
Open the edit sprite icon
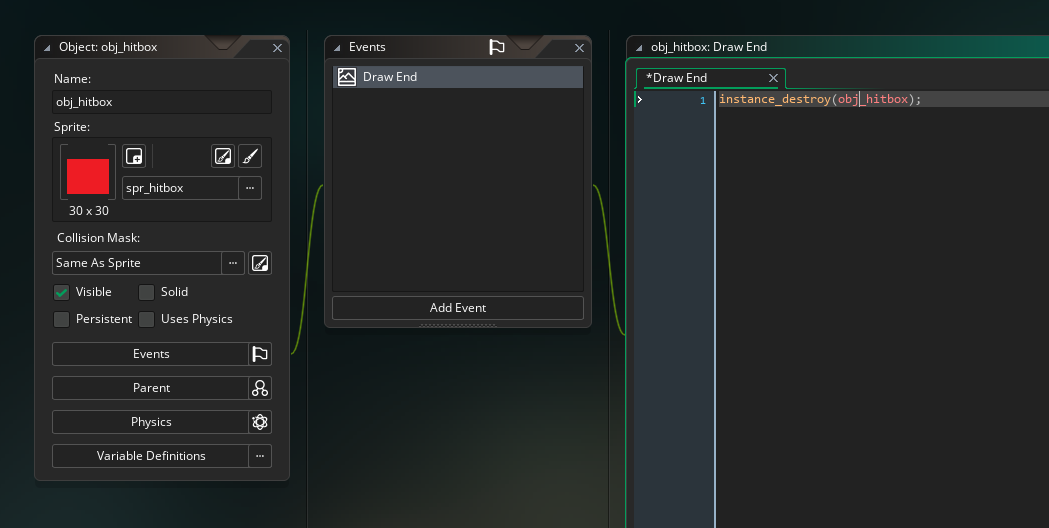tap(223, 156)
